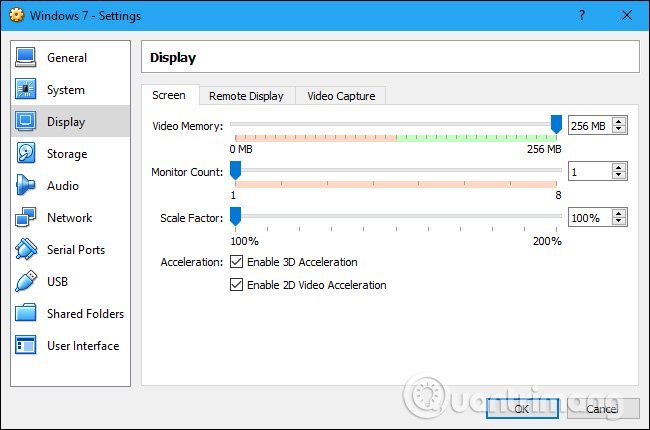Switch to the Video Capture tab

point(341,96)
